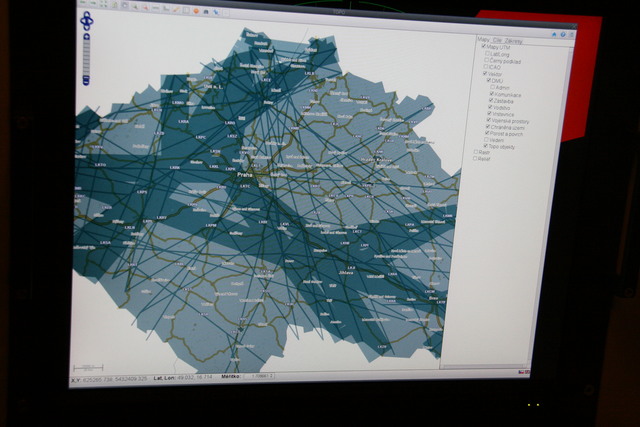Enable the ICAO layer checkbox
Image resolution: width=640 pixels, height=427 pixels.
point(486,66)
